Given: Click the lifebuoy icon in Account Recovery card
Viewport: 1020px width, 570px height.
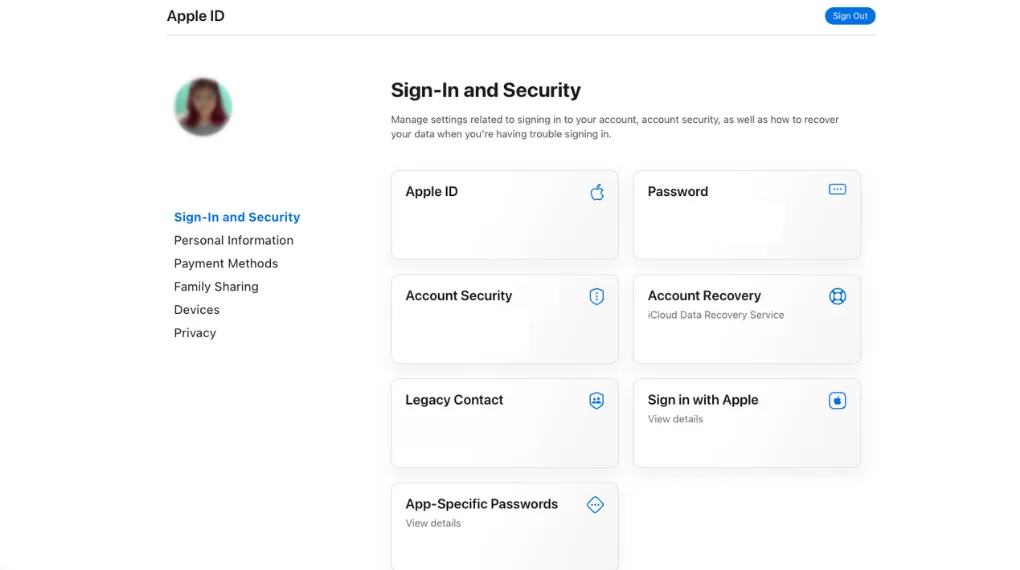Looking at the screenshot, I should pos(837,296).
